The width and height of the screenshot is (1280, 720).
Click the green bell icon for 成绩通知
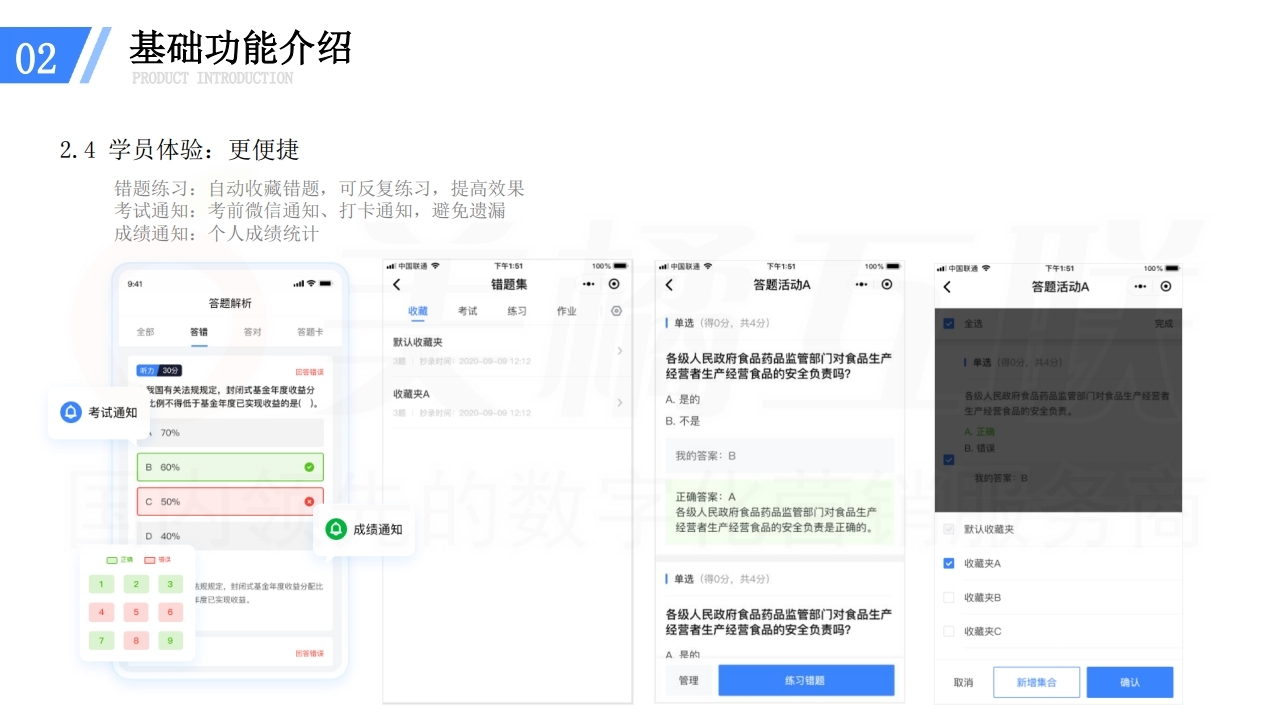point(336,529)
